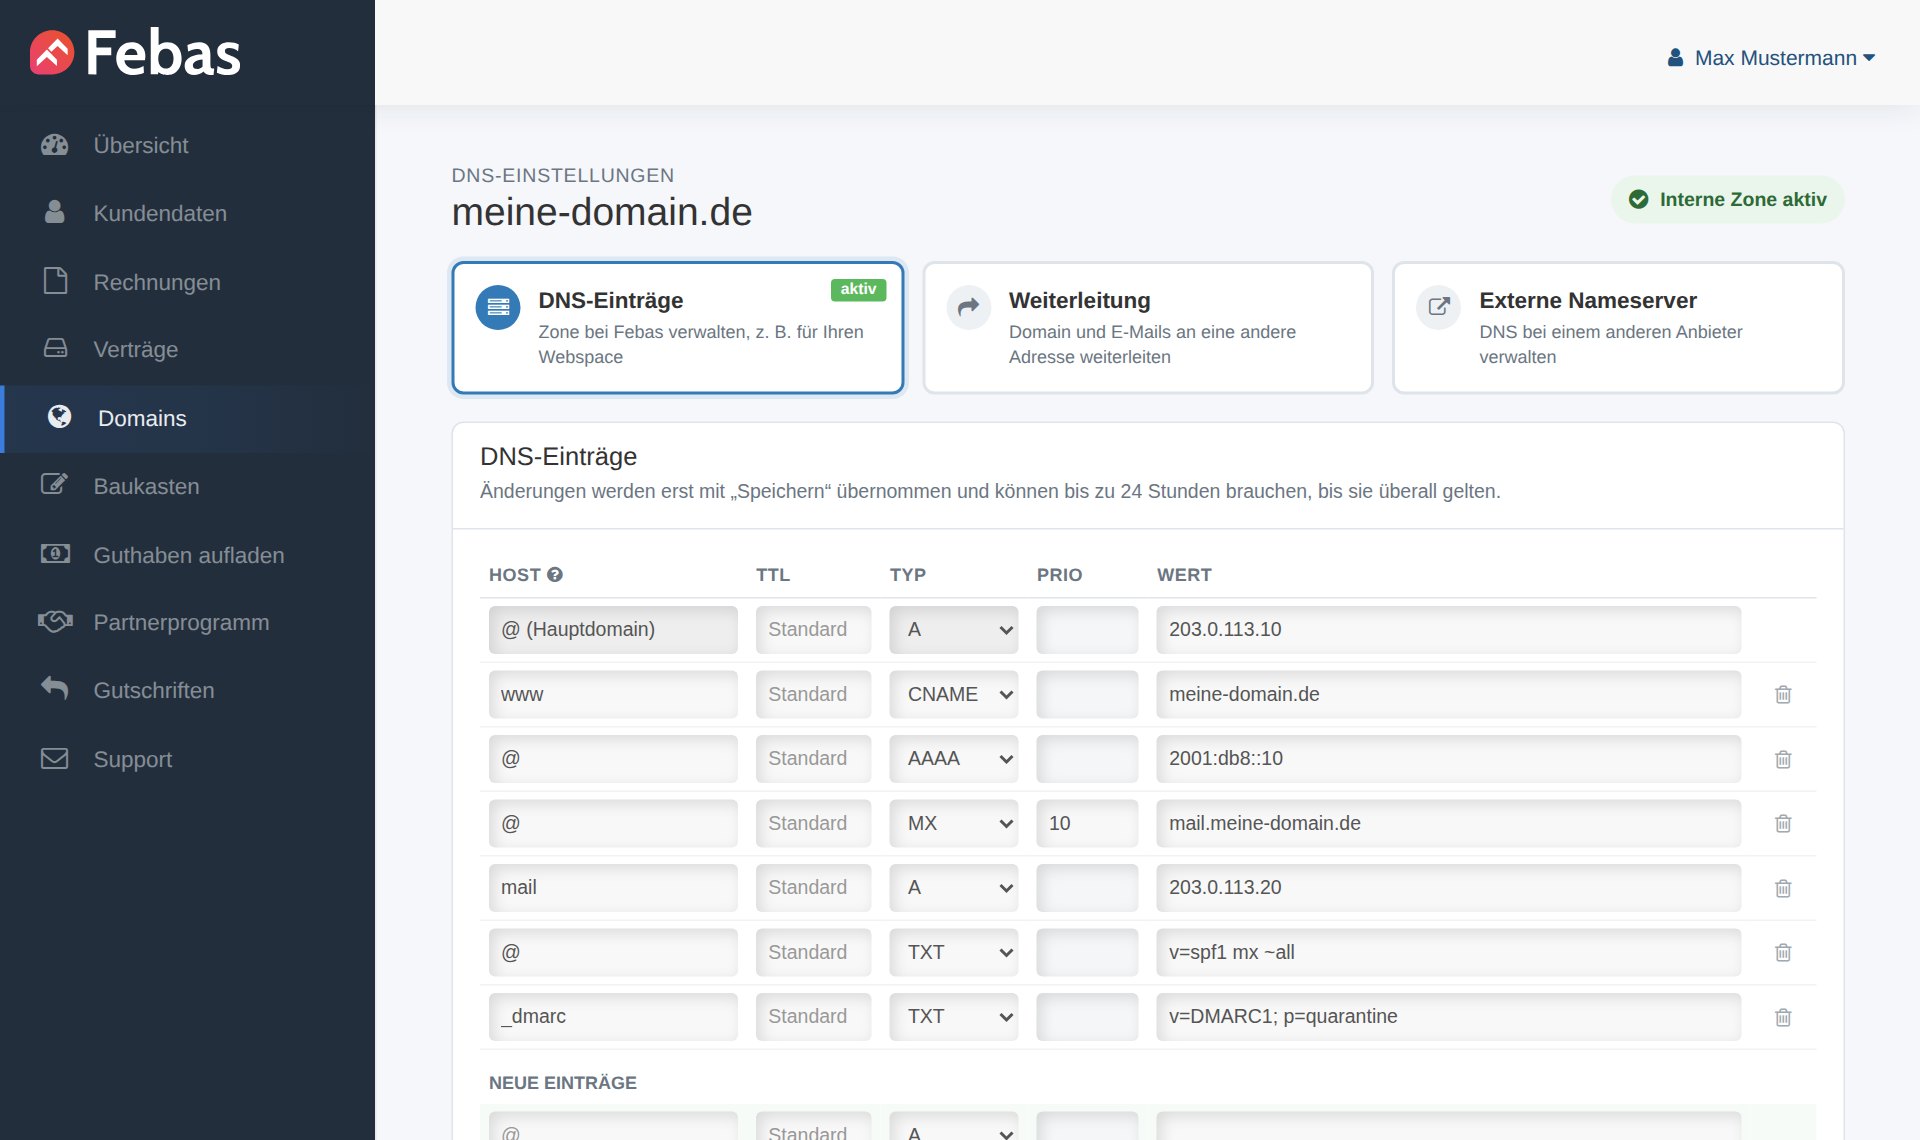The height and width of the screenshot is (1140, 1920).
Task: Click the Baukasten edit icon
Action: point(55,485)
